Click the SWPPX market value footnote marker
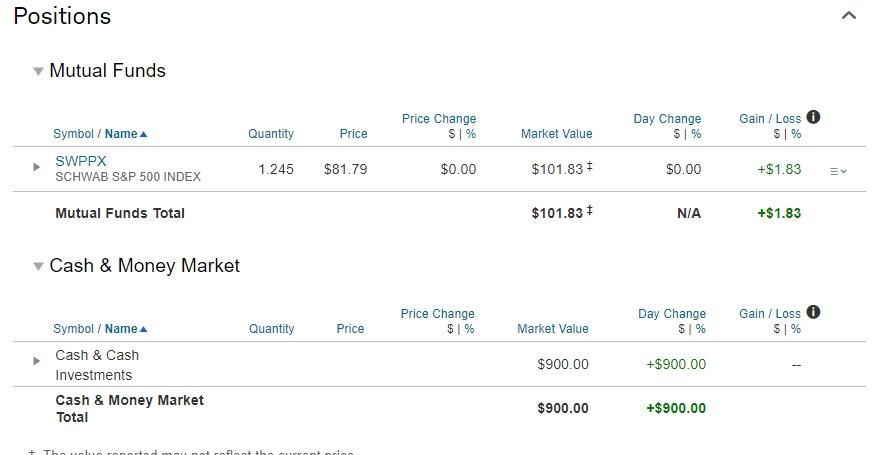Image resolution: width=884 pixels, height=455 pixels. click(x=589, y=166)
